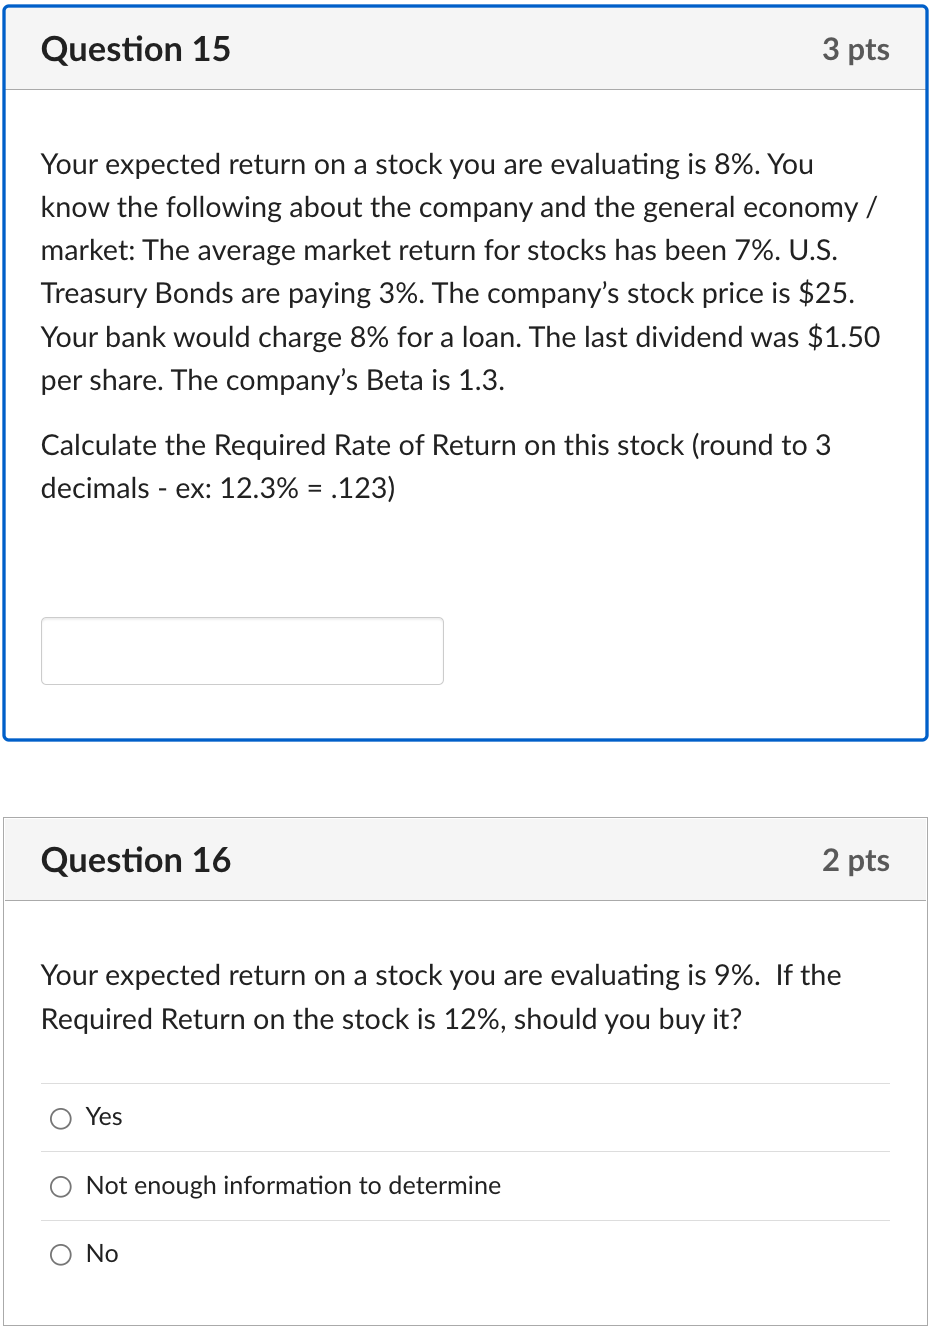Click the Treasury Bonds are paying 3% text
939x1332 pixels.
click(x=231, y=294)
